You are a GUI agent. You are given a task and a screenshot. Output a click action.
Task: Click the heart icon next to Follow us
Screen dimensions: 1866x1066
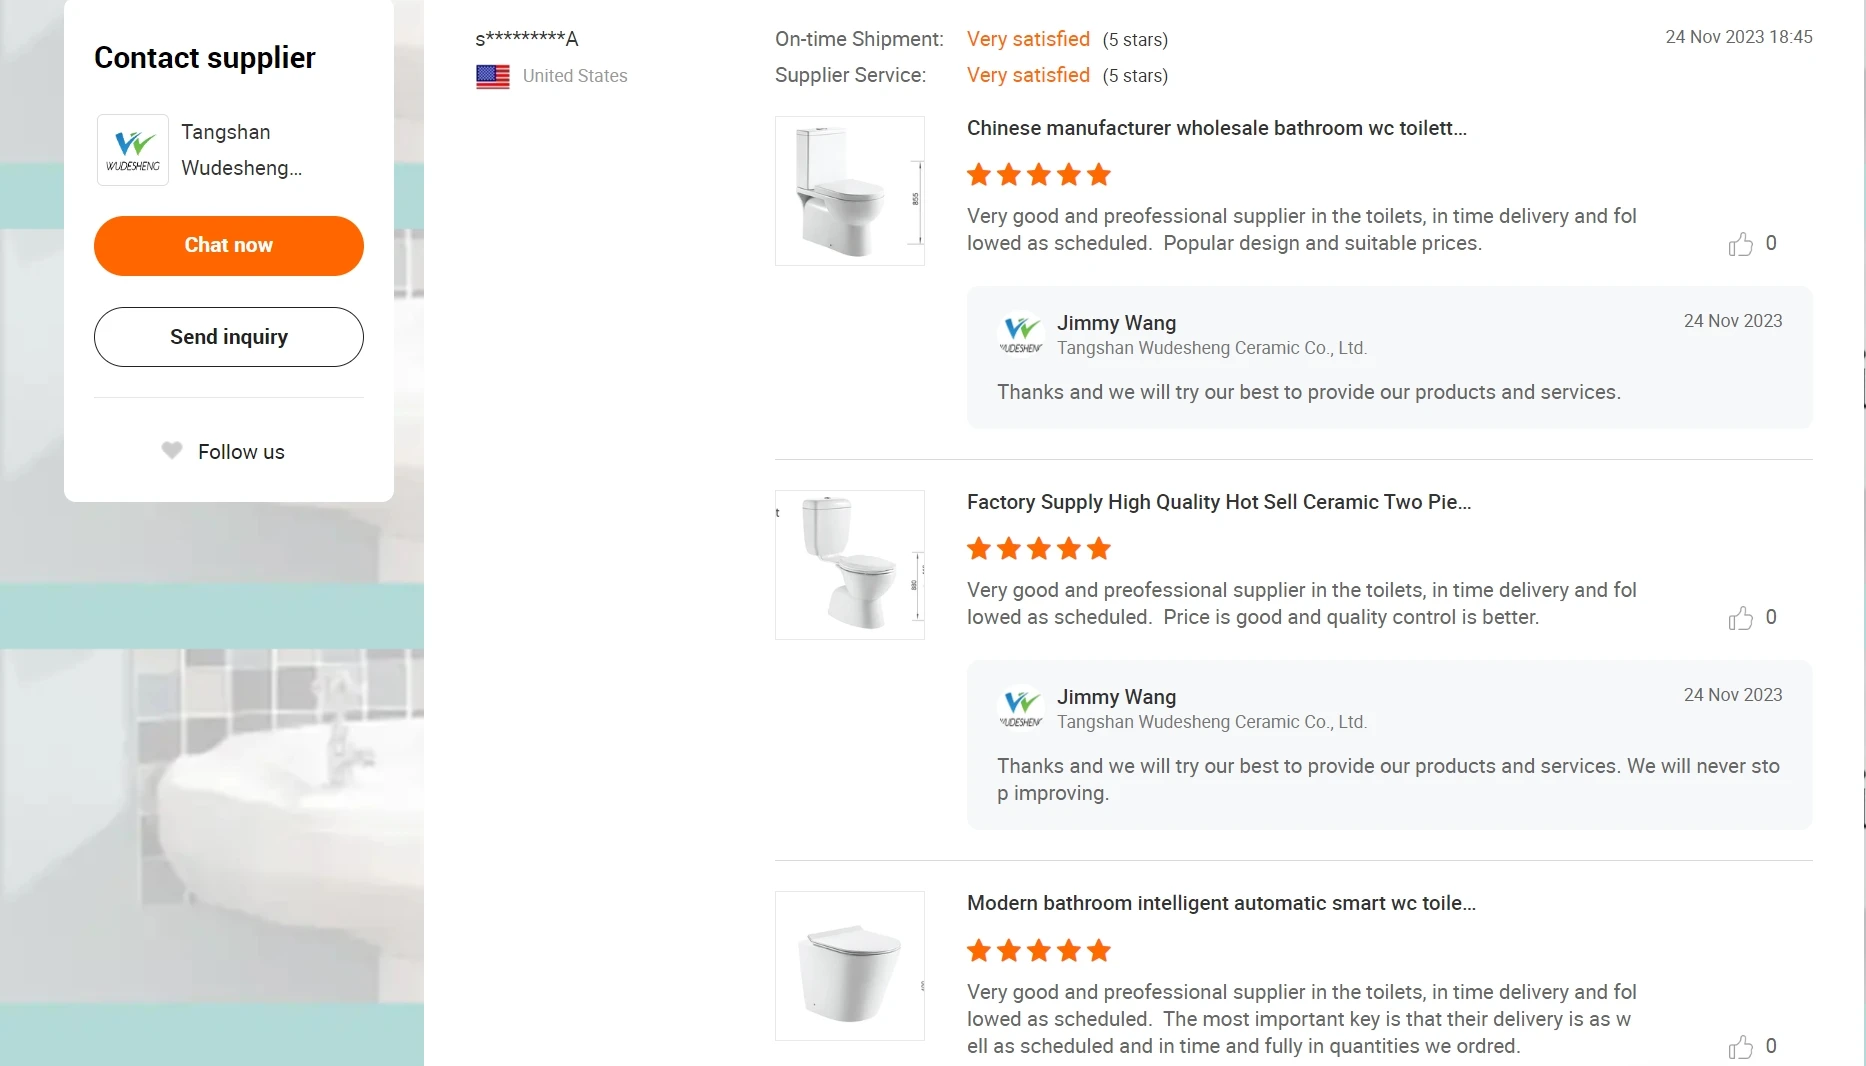(171, 451)
